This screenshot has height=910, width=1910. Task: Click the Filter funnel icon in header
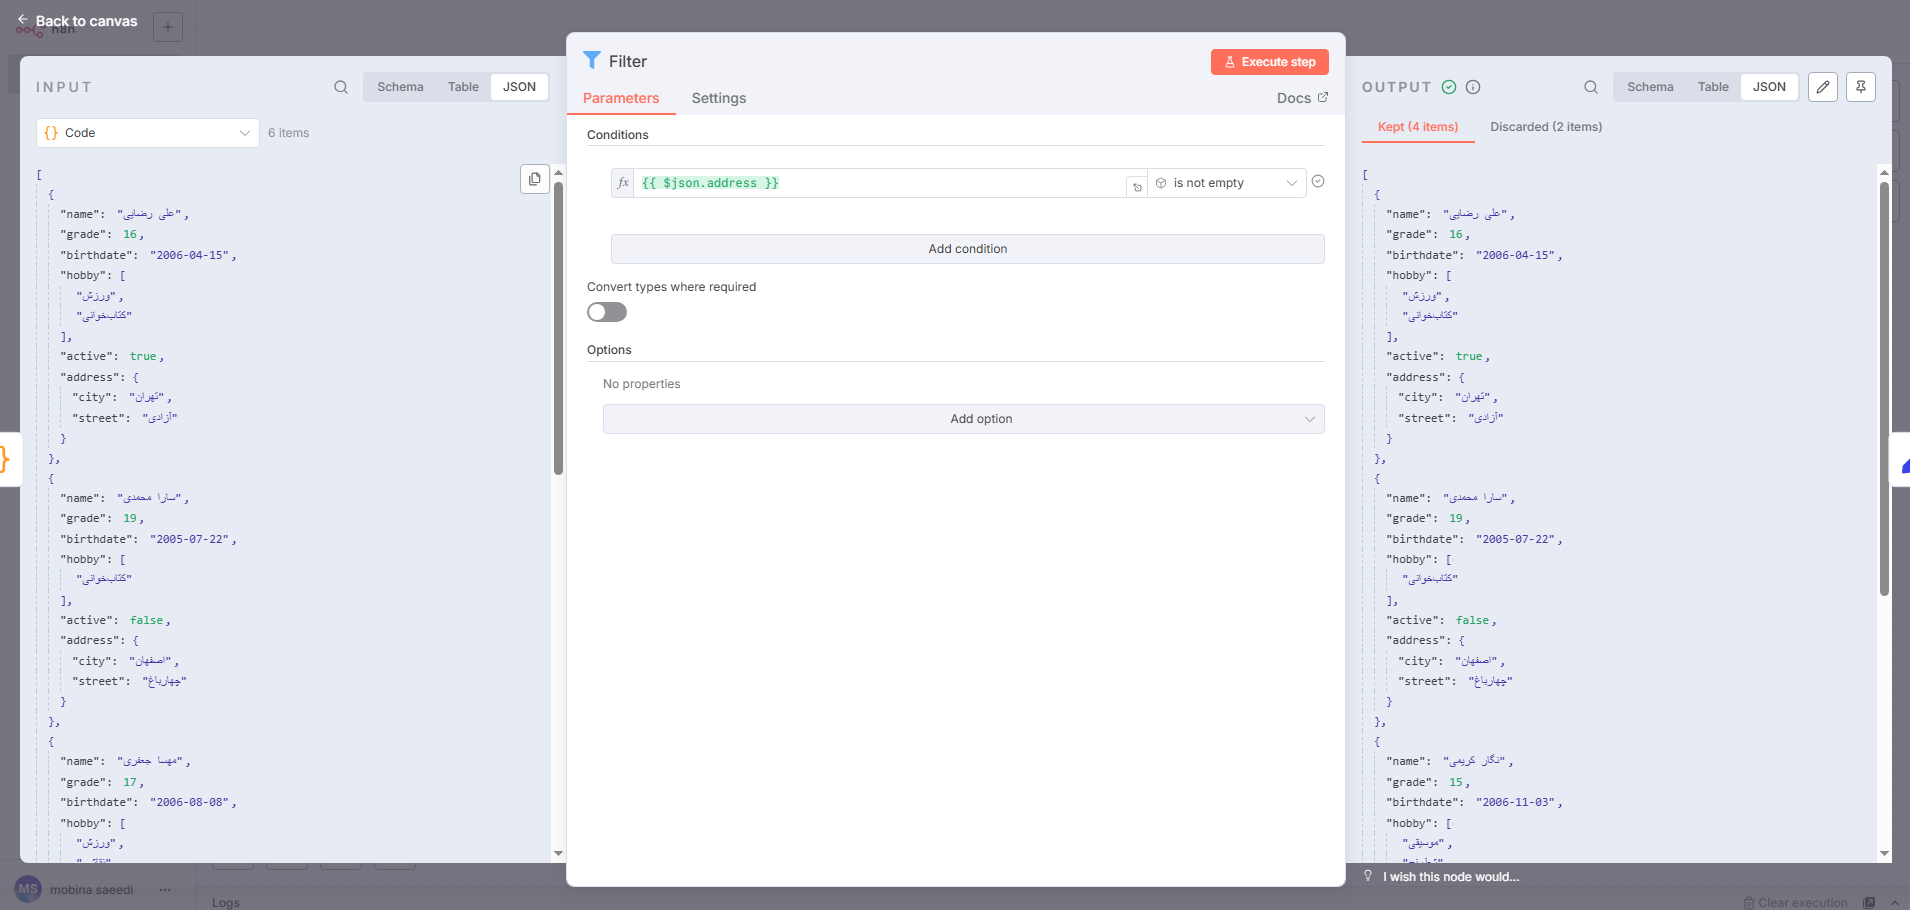click(593, 61)
